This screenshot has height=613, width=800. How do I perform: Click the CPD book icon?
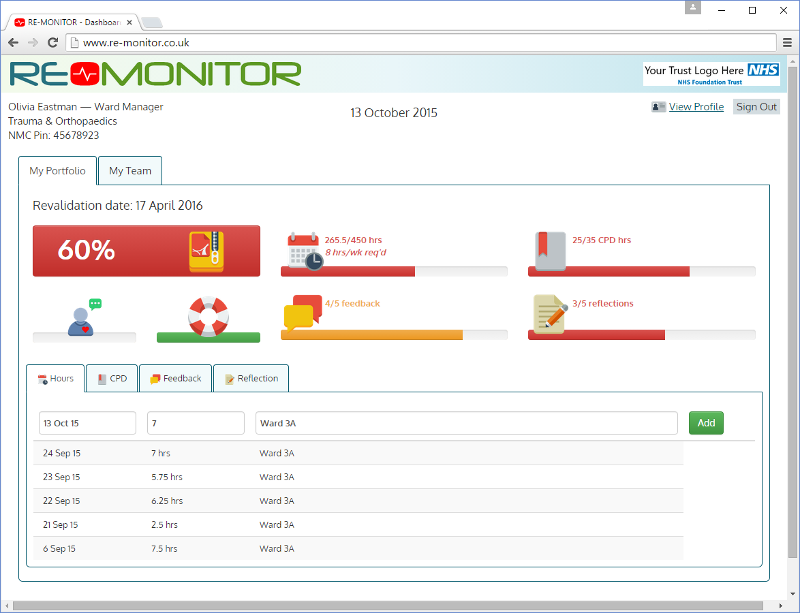pos(550,250)
